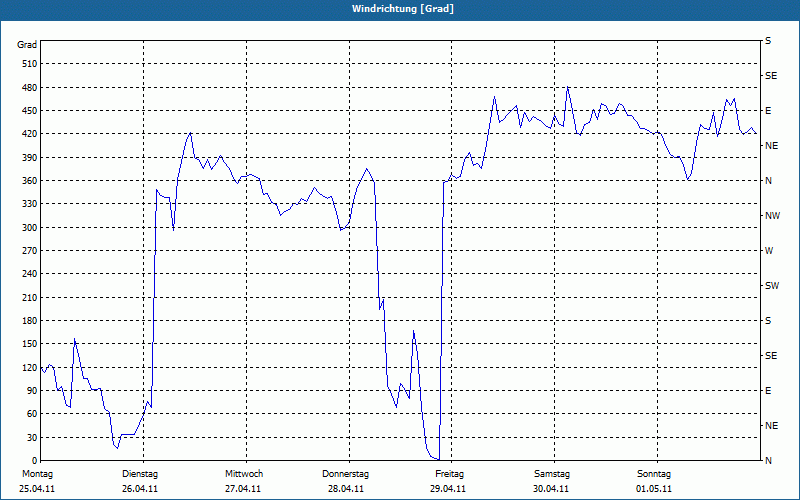This screenshot has width=800, height=500.
Task: Click the 510 y-axis value
Action: click(x=30, y=64)
